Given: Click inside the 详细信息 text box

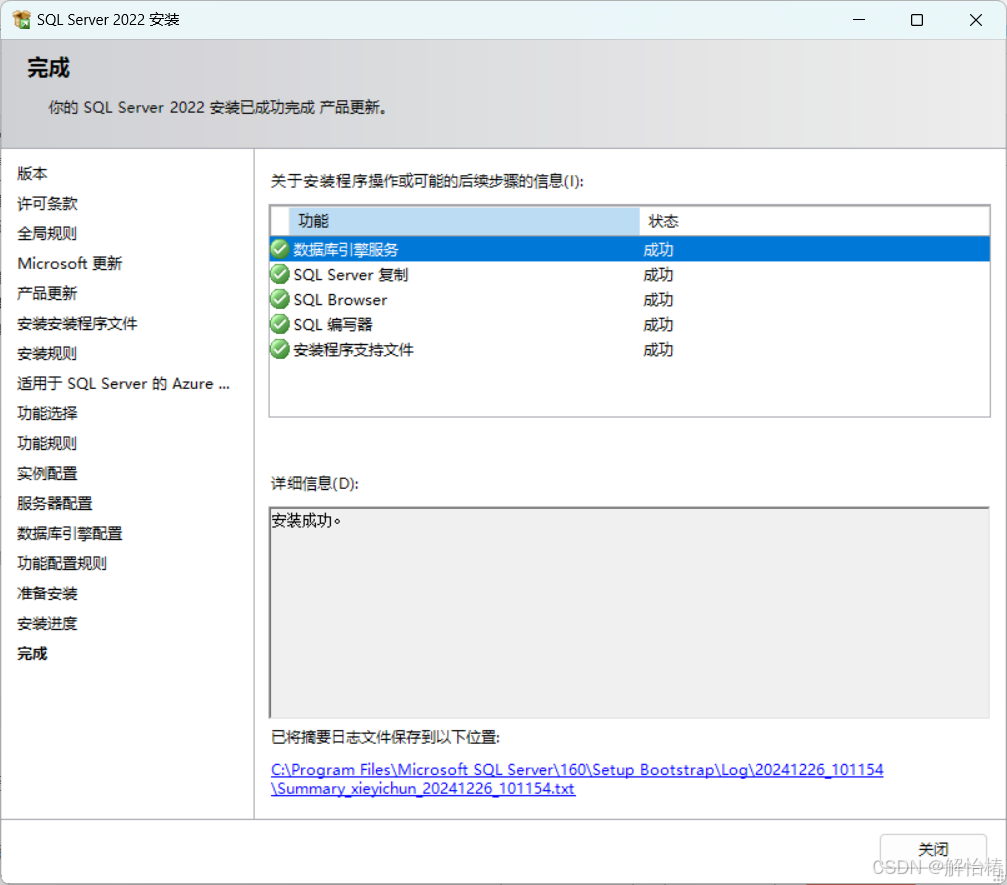Looking at the screenshot, I should click(x=629, y=613).
